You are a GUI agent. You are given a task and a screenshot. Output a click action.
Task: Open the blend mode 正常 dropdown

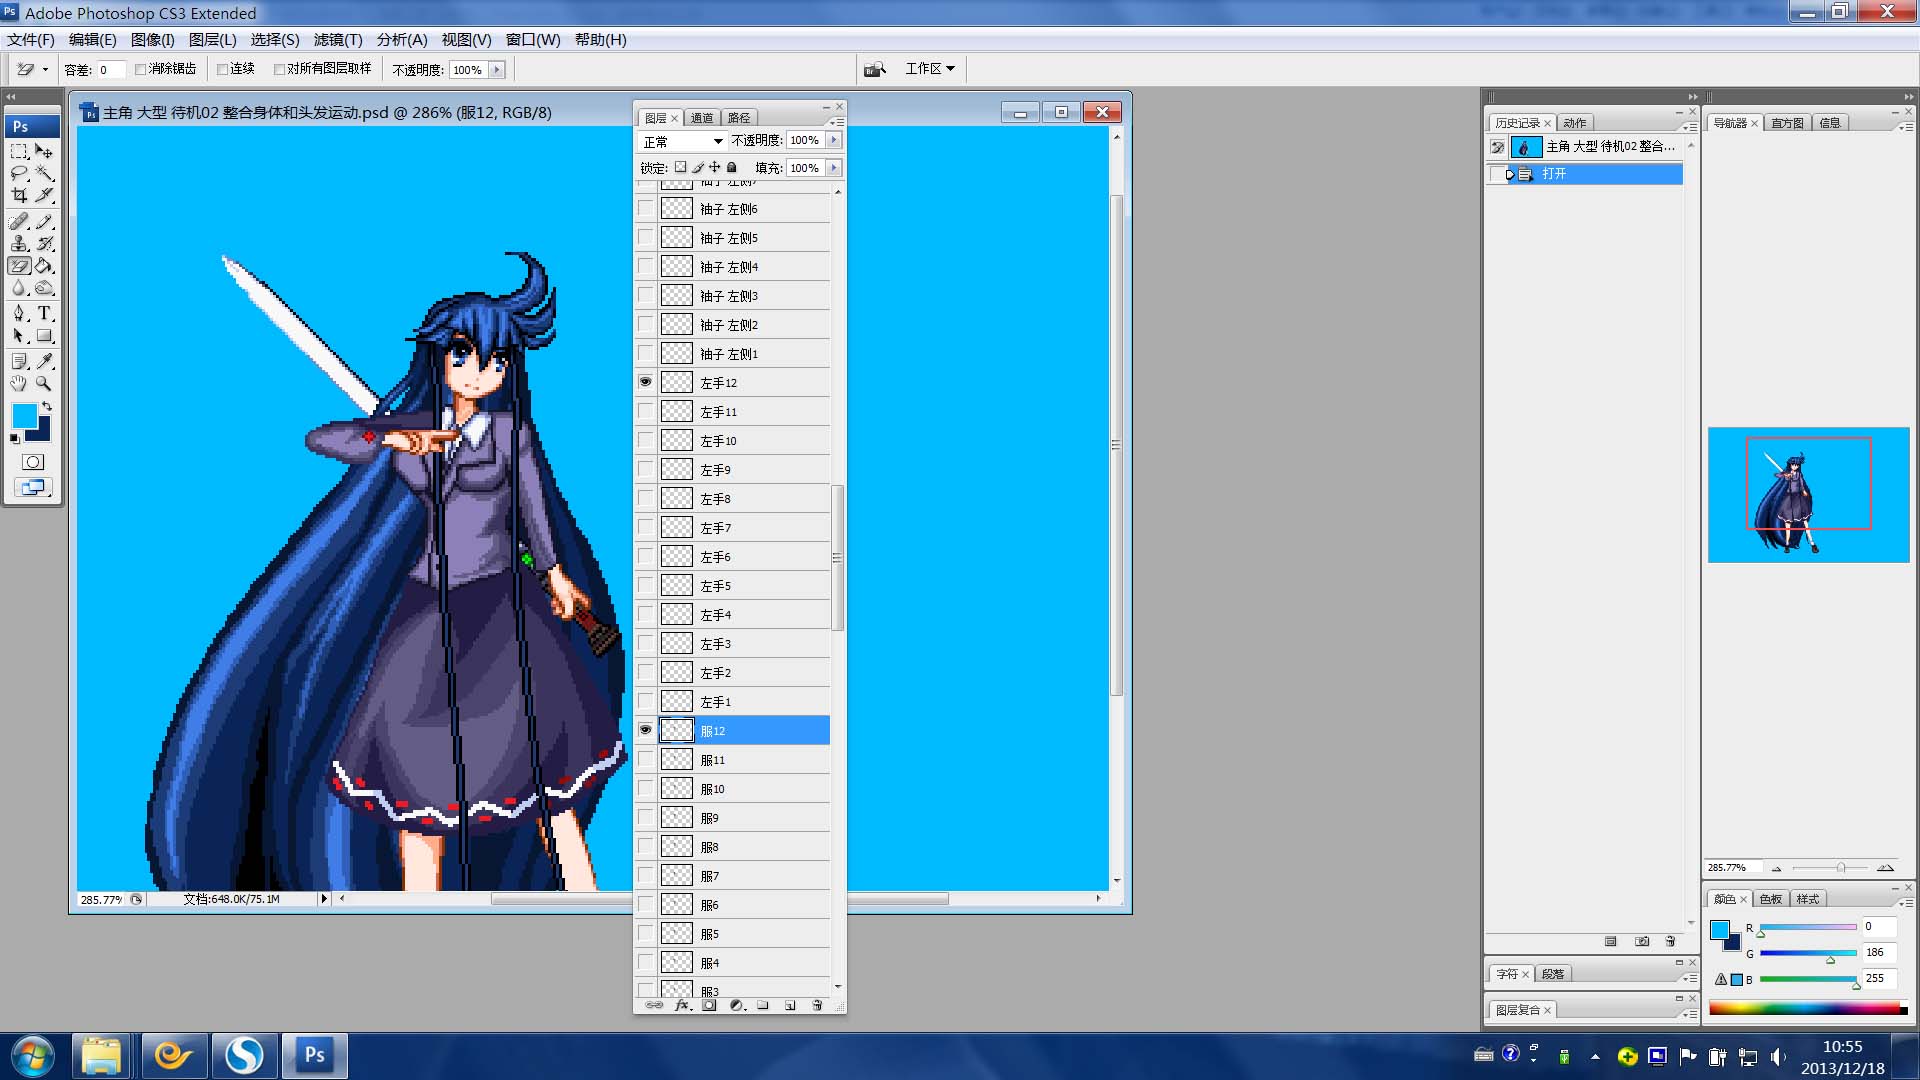(x=682, y=141)
